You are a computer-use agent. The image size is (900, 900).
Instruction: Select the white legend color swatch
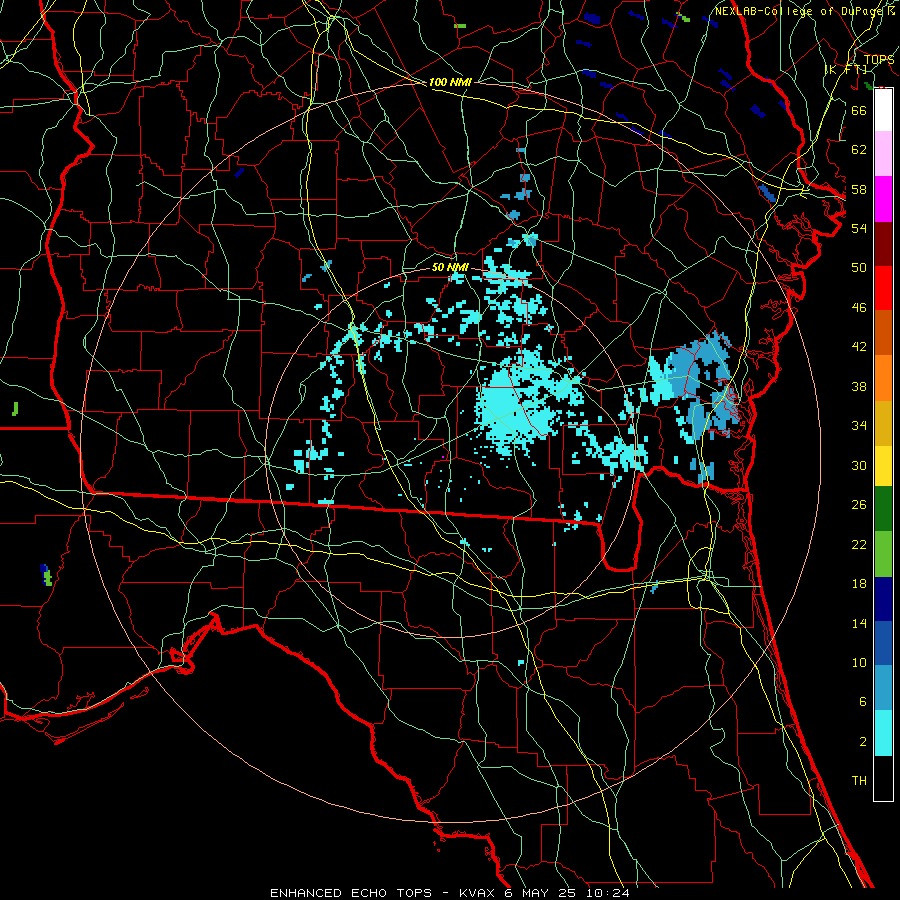pos(883,110)
